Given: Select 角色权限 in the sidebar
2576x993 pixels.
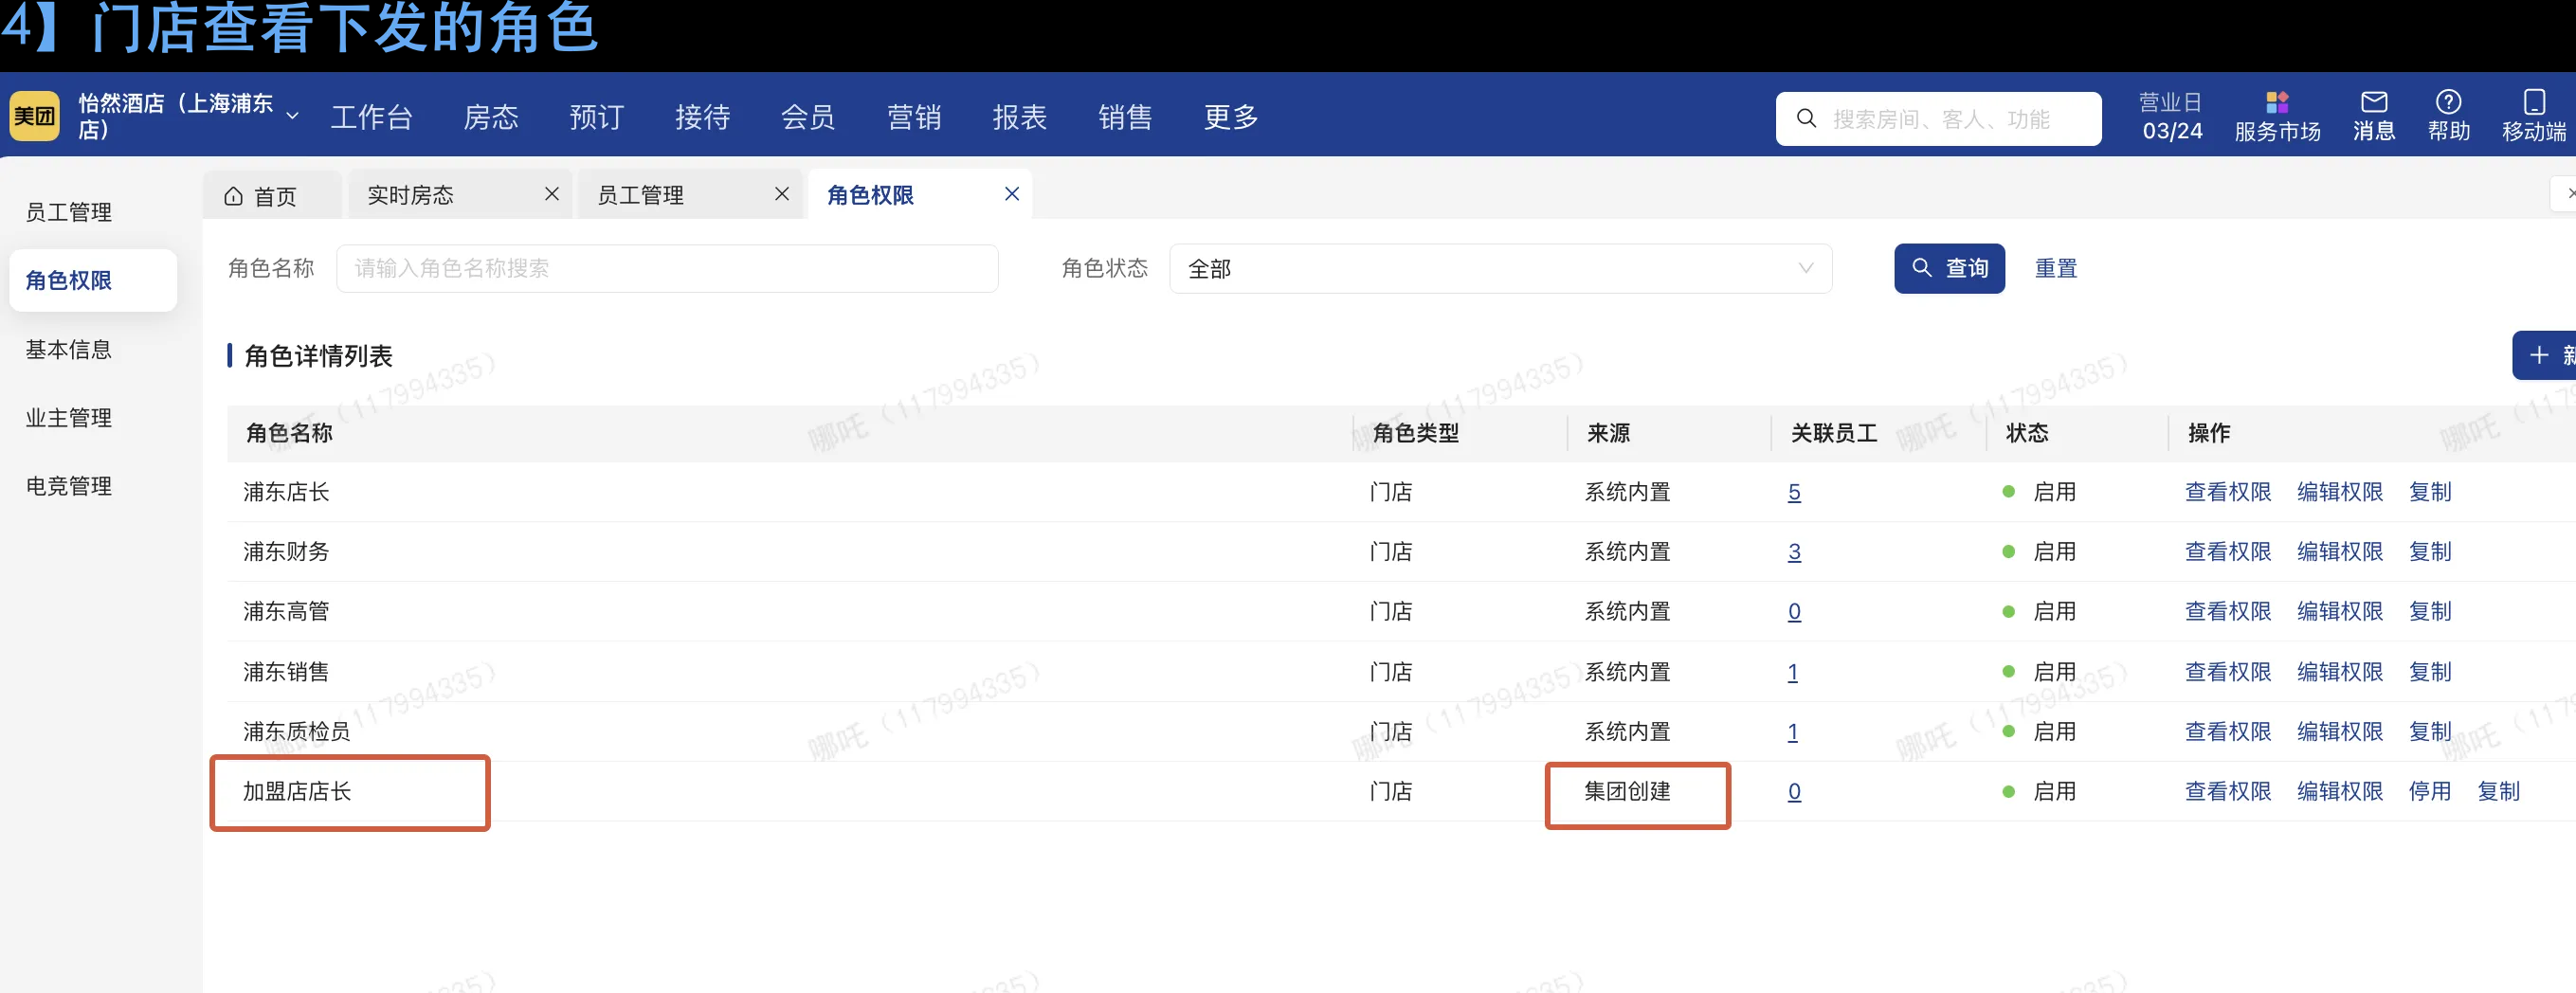Looking at the screenshot, I should pos(93,280).
